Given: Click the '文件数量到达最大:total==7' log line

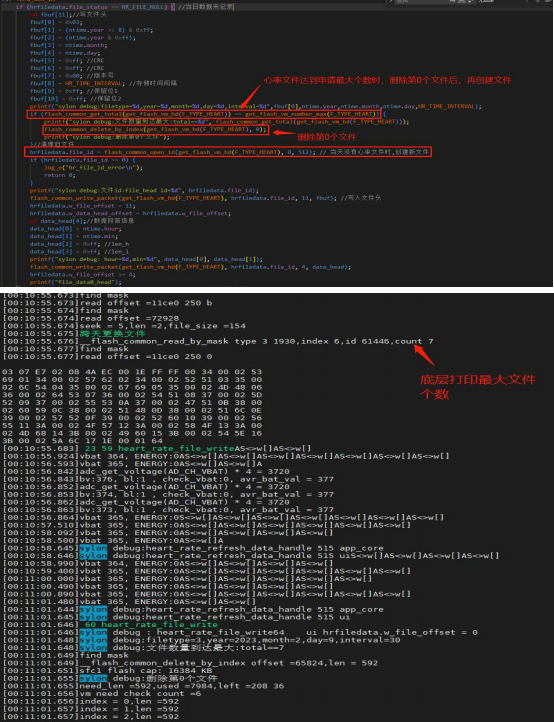Looking at the screenshot, I should coord(143,647).
